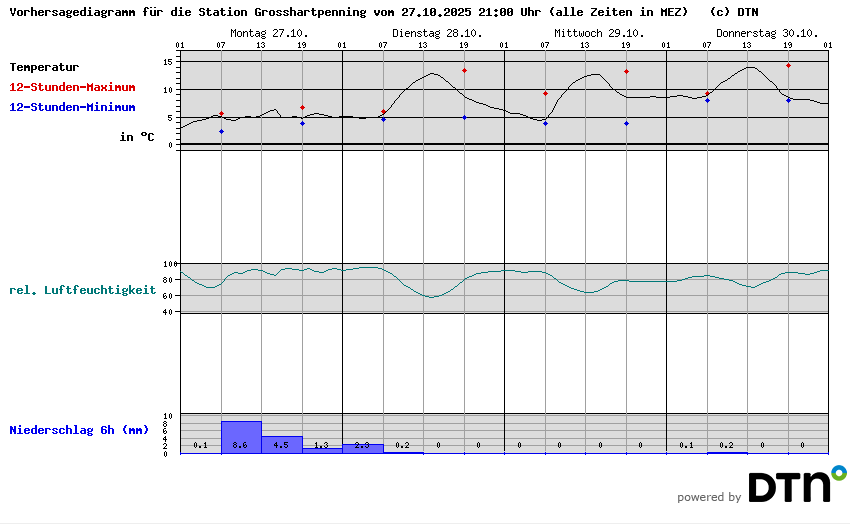
Task: Click the "Mittwoch 29.10." day label
Action: click(596, 32)
